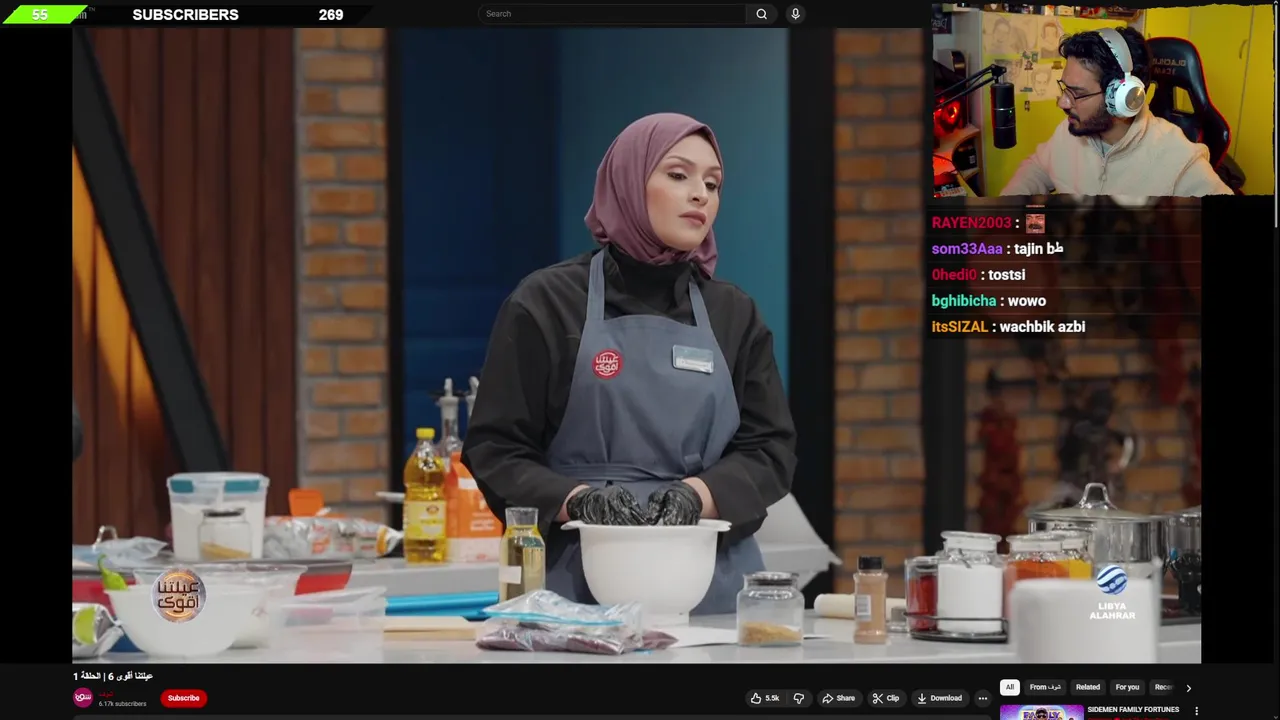Open SIDEMEN FAMILY FORTUNES video thumbnail

point(1041,712)
